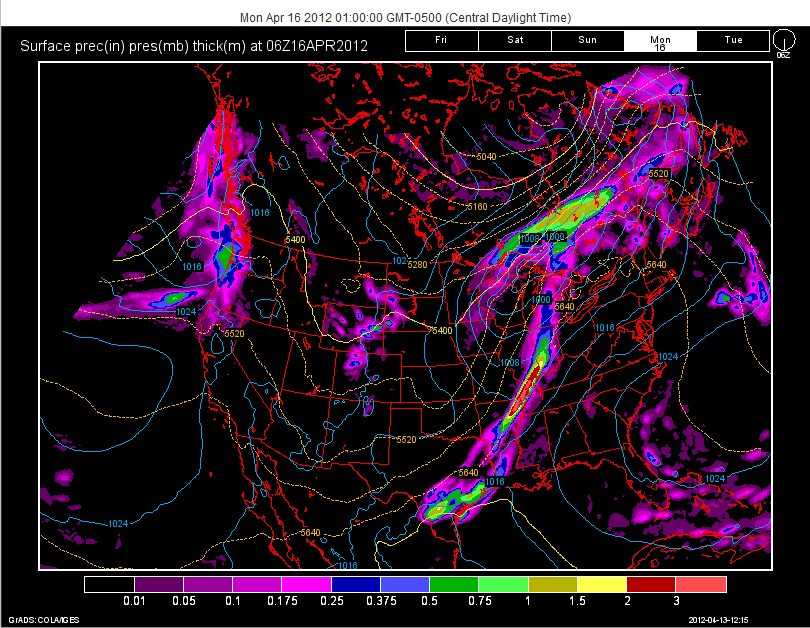Click the magenta 0.175 legend swatch

(306, 584)
